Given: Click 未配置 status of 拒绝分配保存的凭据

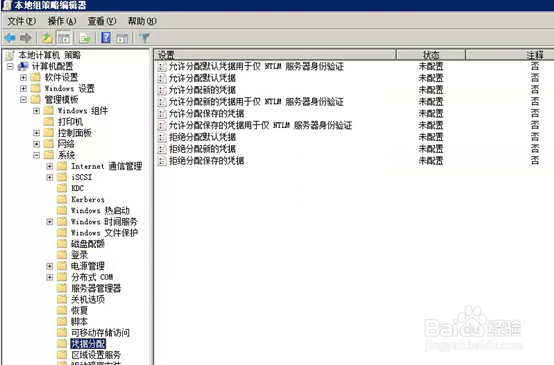Looking at the screenshot, I should click(431, 161).
